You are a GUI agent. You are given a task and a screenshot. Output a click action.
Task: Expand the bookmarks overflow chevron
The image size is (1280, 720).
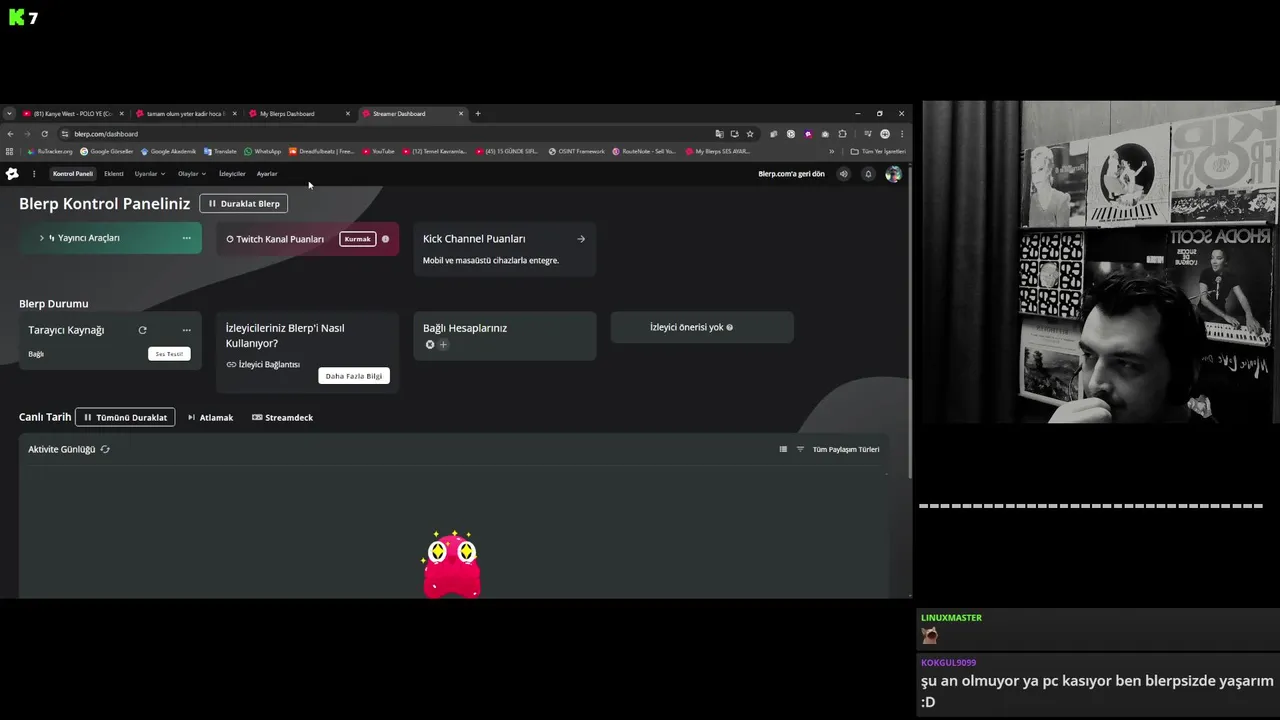831,152
